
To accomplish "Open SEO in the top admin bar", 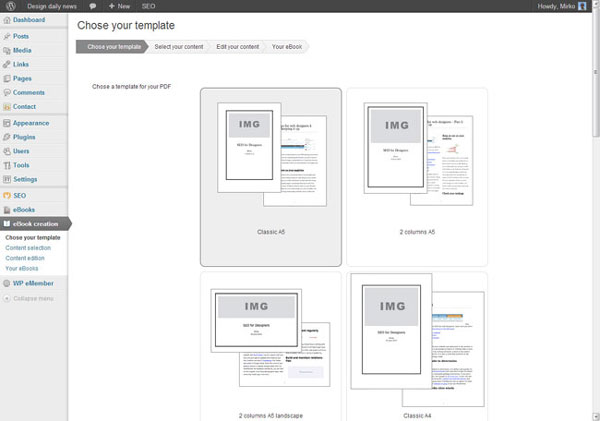I will pyautogui.click(x=148, y=6).
